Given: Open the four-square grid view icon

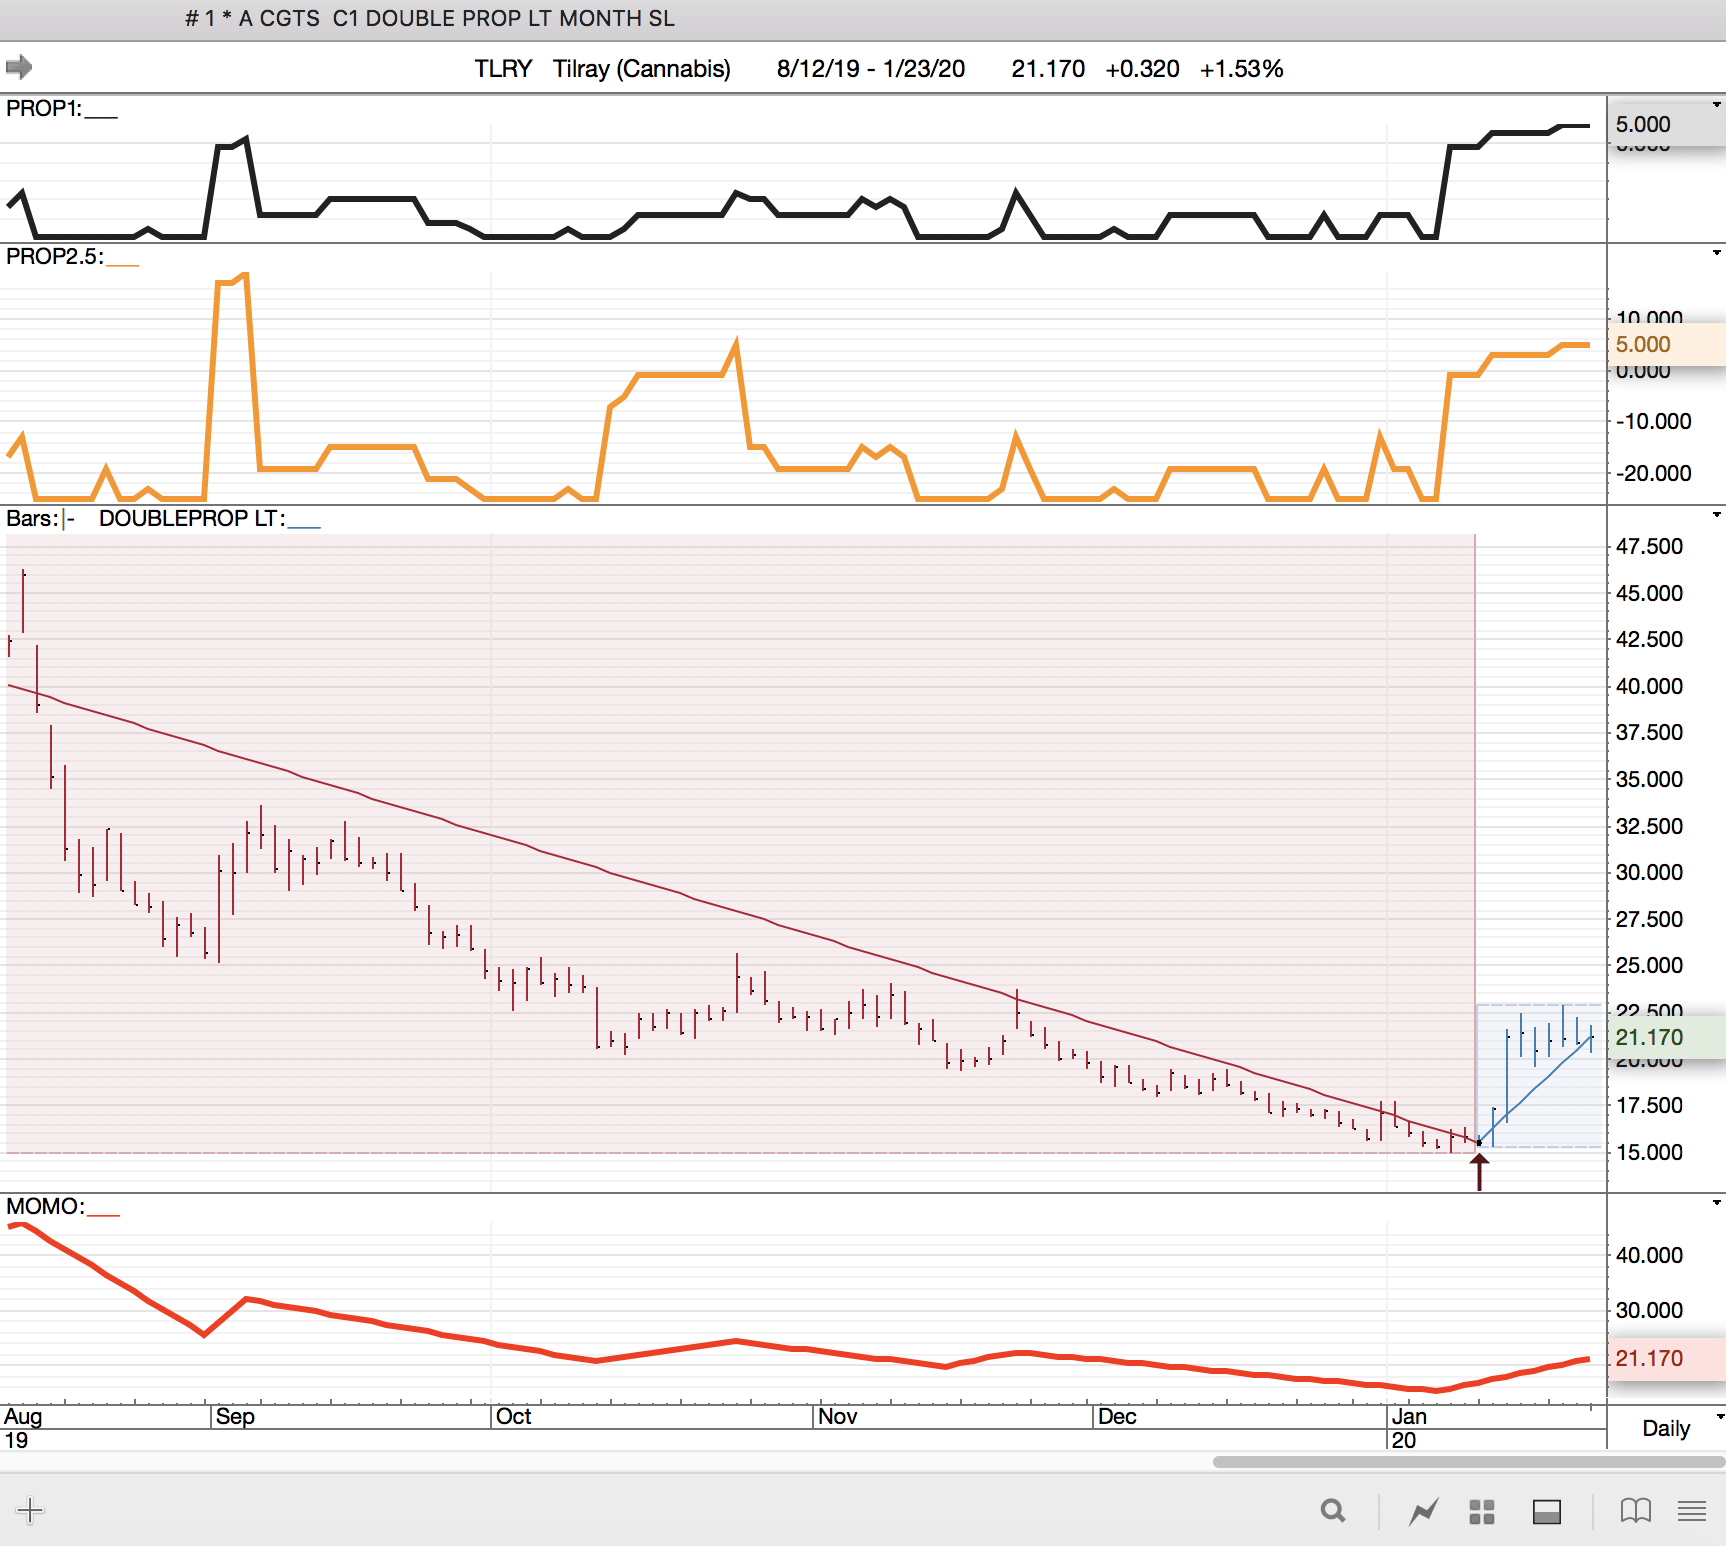Looking at the screenshot, I should coord(1481,1511).
